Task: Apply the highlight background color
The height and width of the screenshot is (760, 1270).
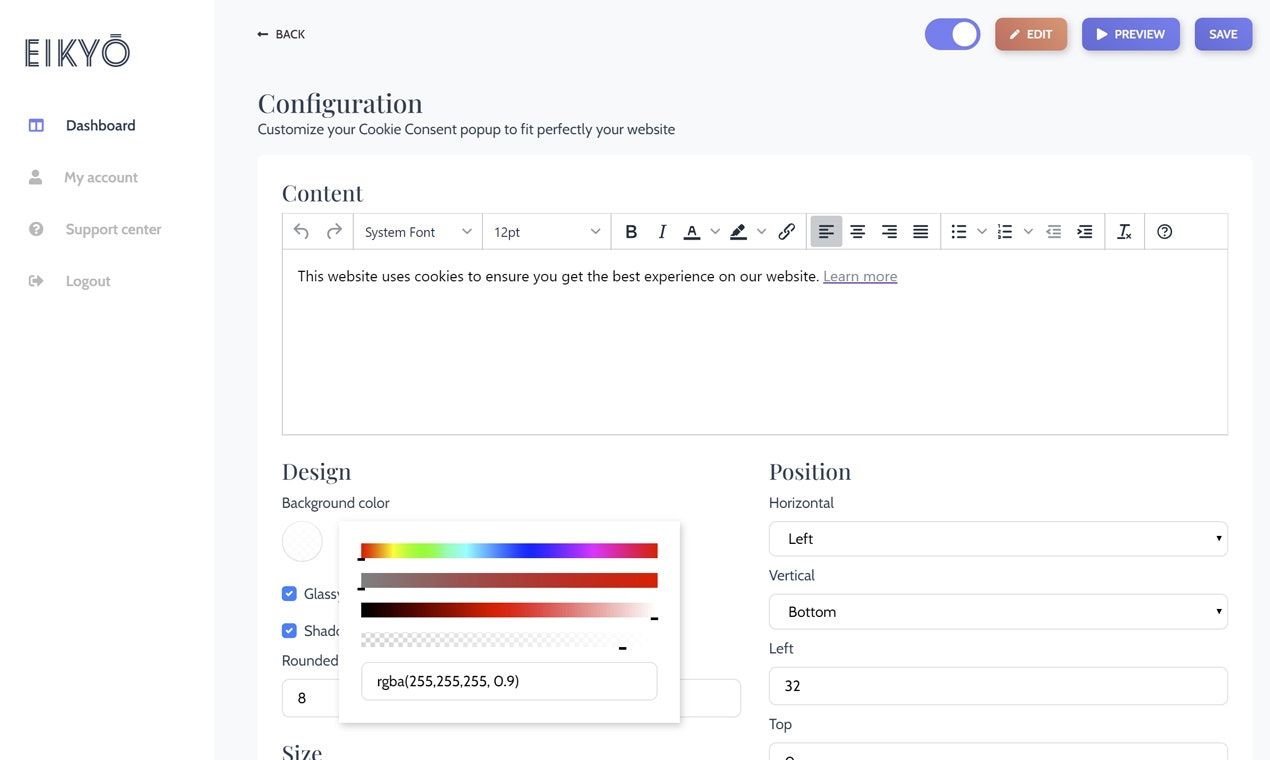Action: click(x=738, y=232)
